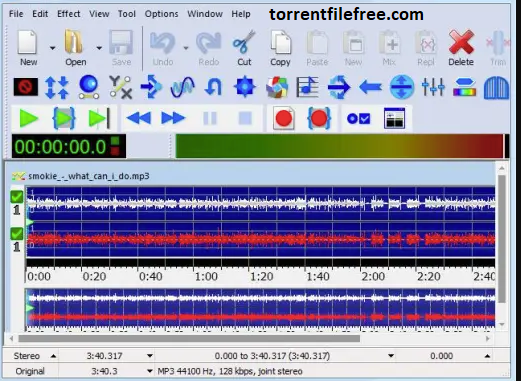Click the circular vertical-arrows normalize icon
521x381 pixels.
point(402,87)
